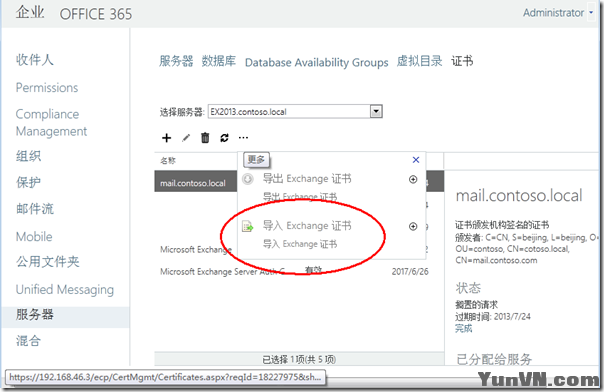
Task: Click the circle arrow beside 导出 Exchange 证书
Action: pyautogui.click(x=413, y=179)
